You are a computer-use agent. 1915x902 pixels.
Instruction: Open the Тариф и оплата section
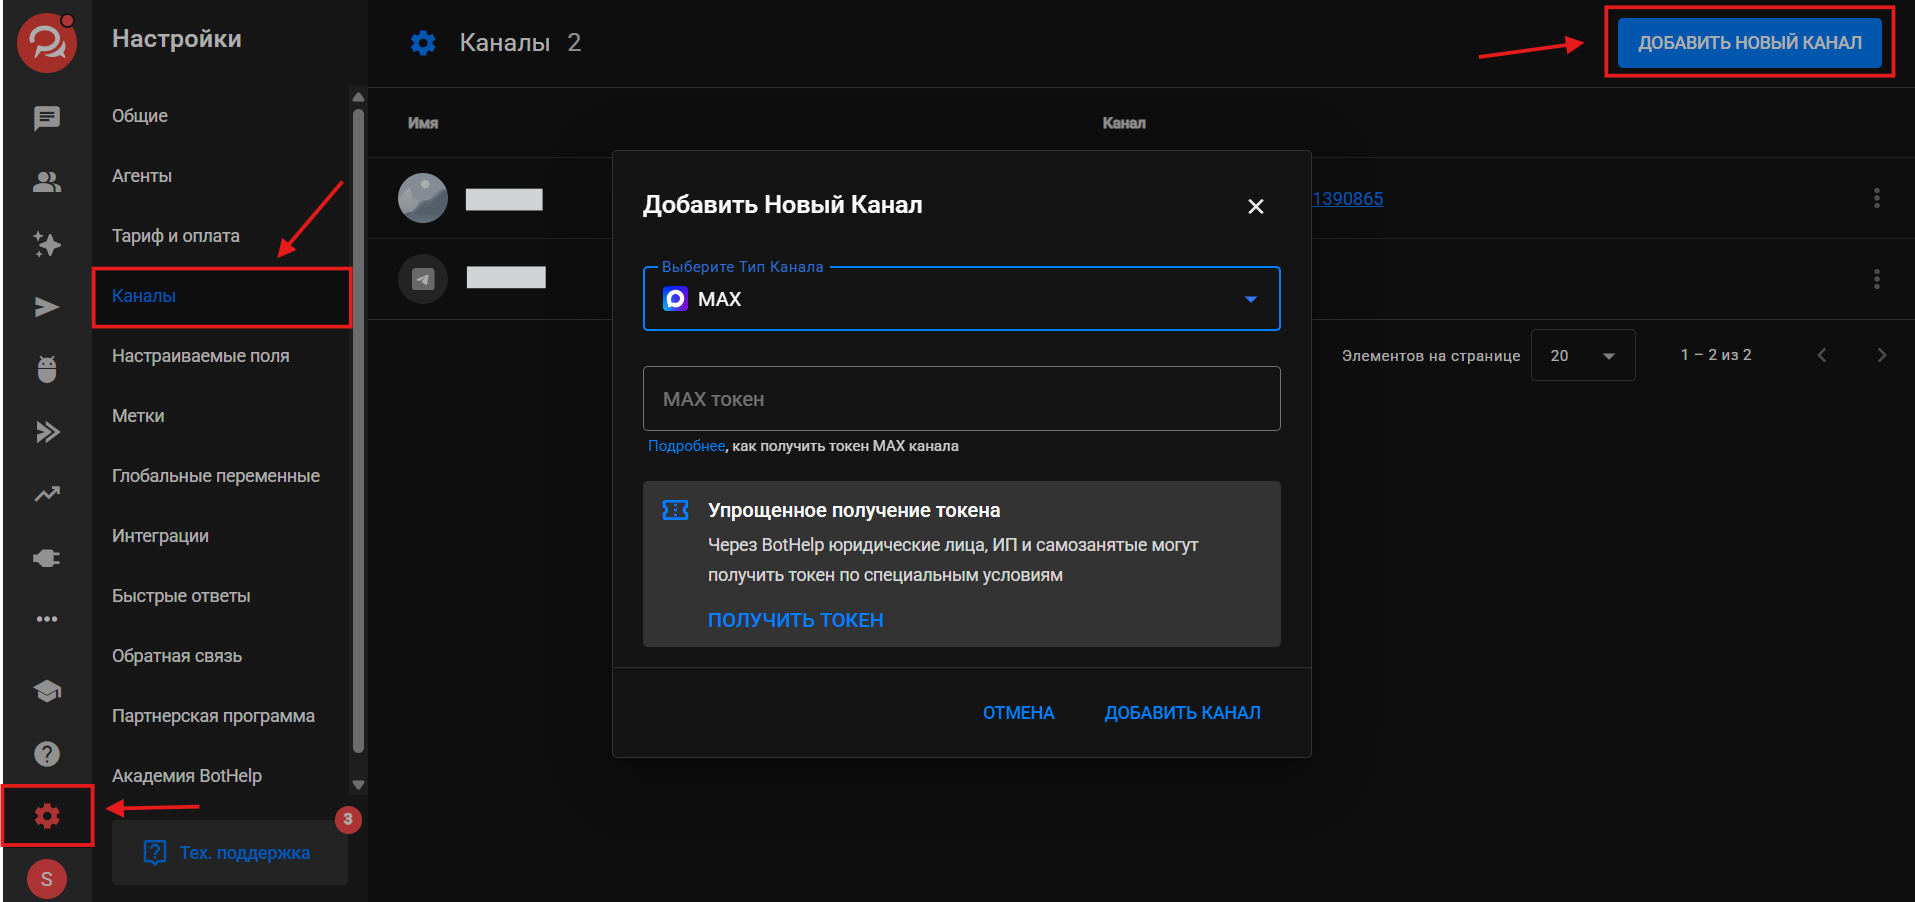click(176, 236)
